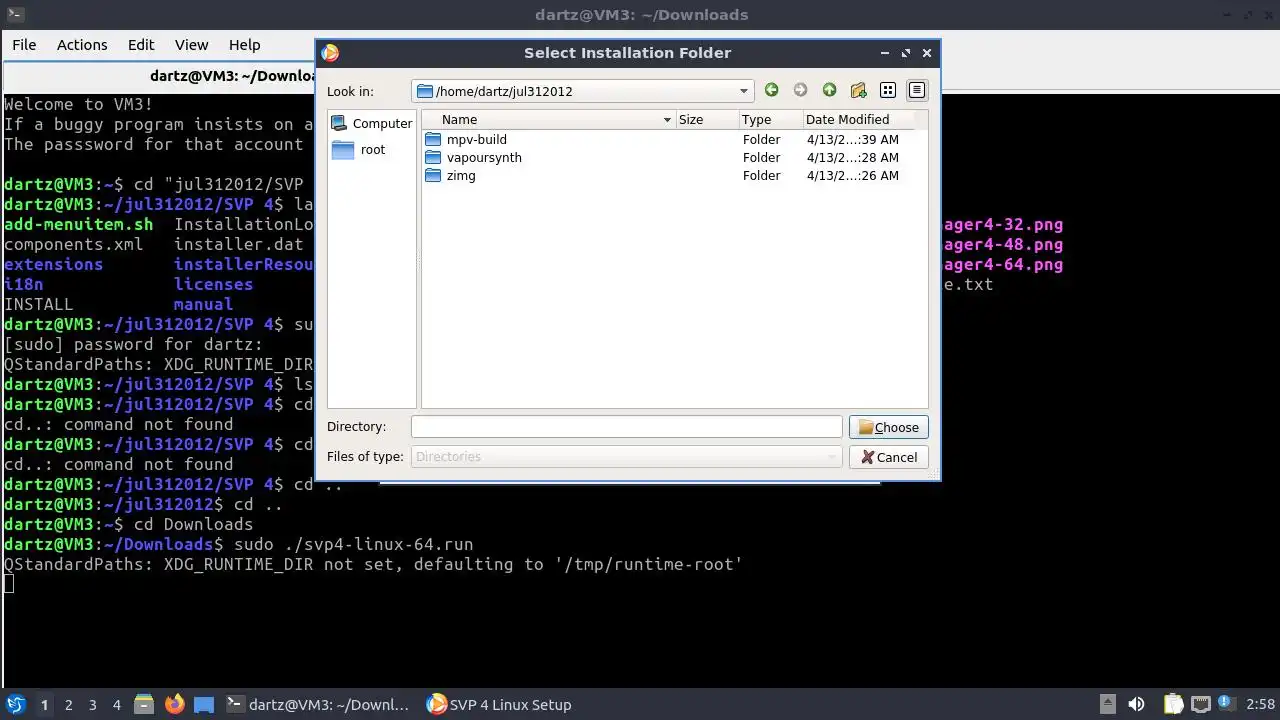Launch Firefox from taskbar icon

[174, 704]
